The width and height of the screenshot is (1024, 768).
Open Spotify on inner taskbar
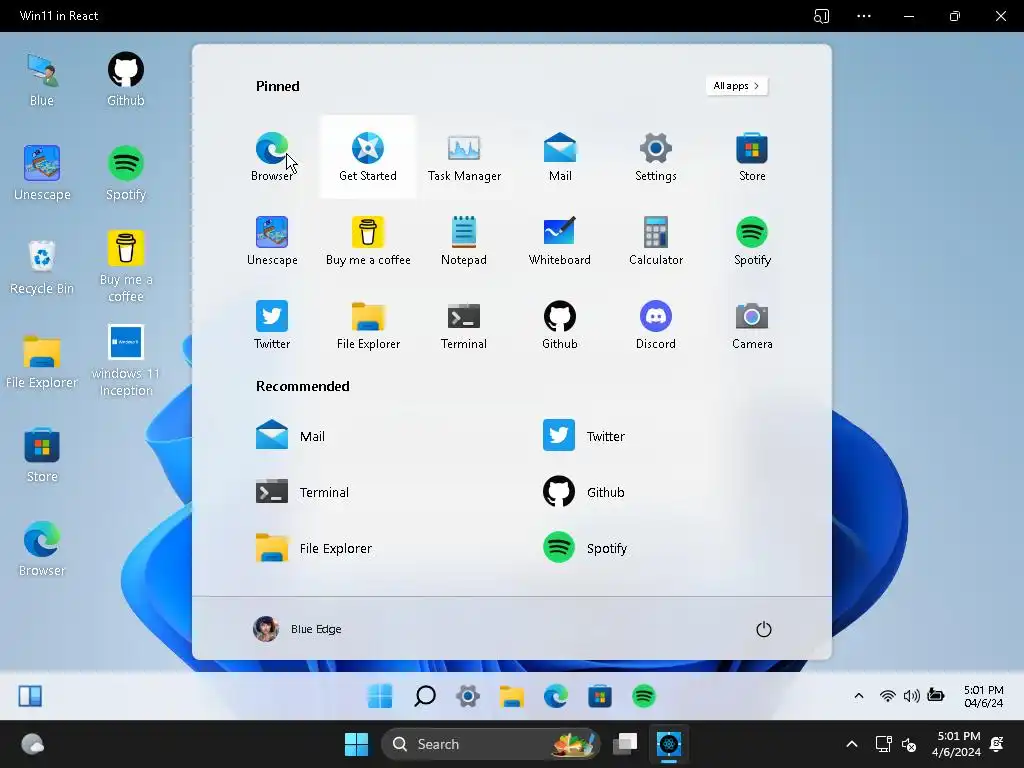643,696
